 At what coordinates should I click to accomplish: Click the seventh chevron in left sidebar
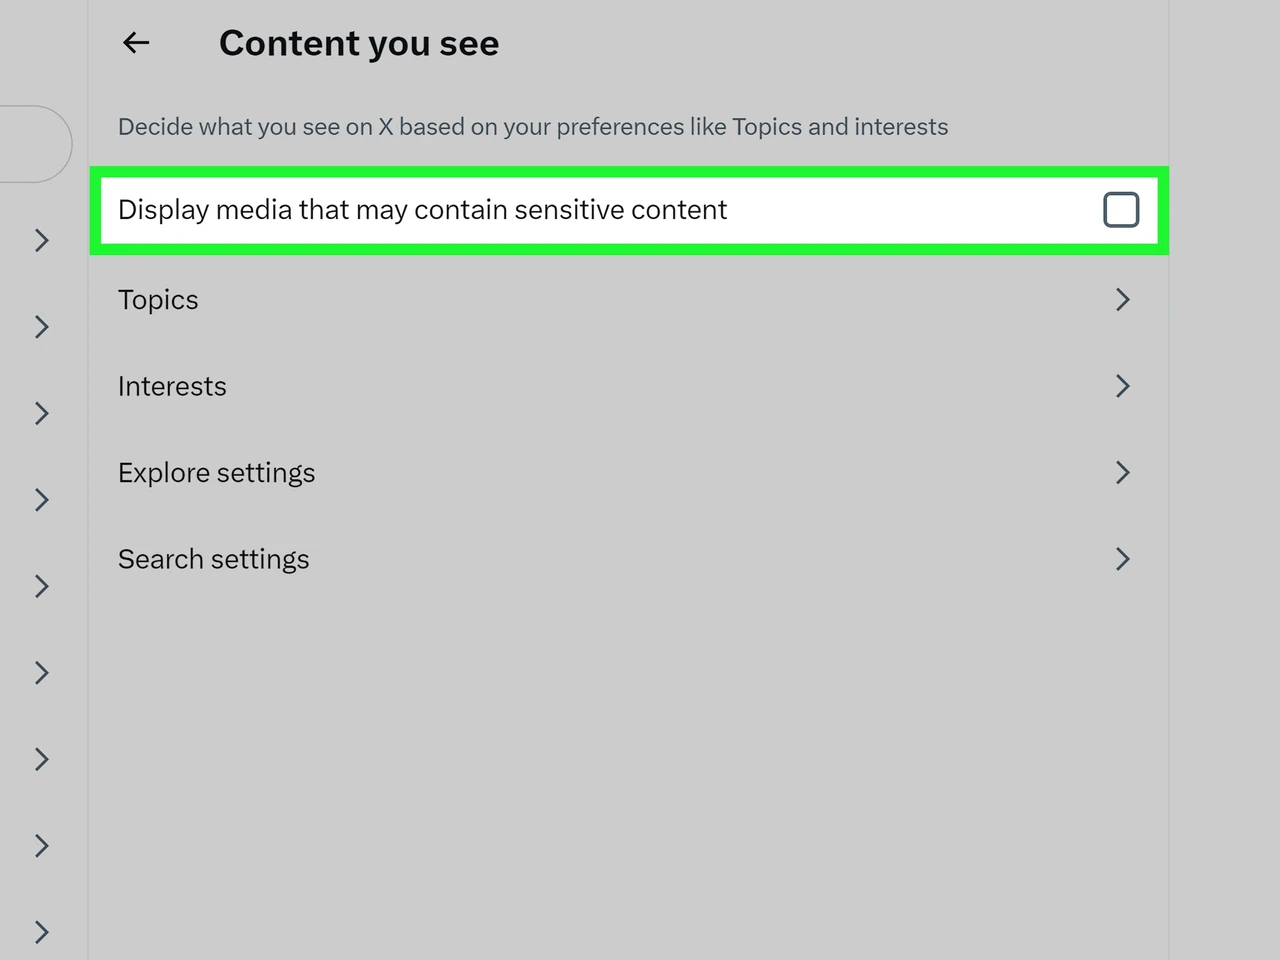tap(42, 759)
